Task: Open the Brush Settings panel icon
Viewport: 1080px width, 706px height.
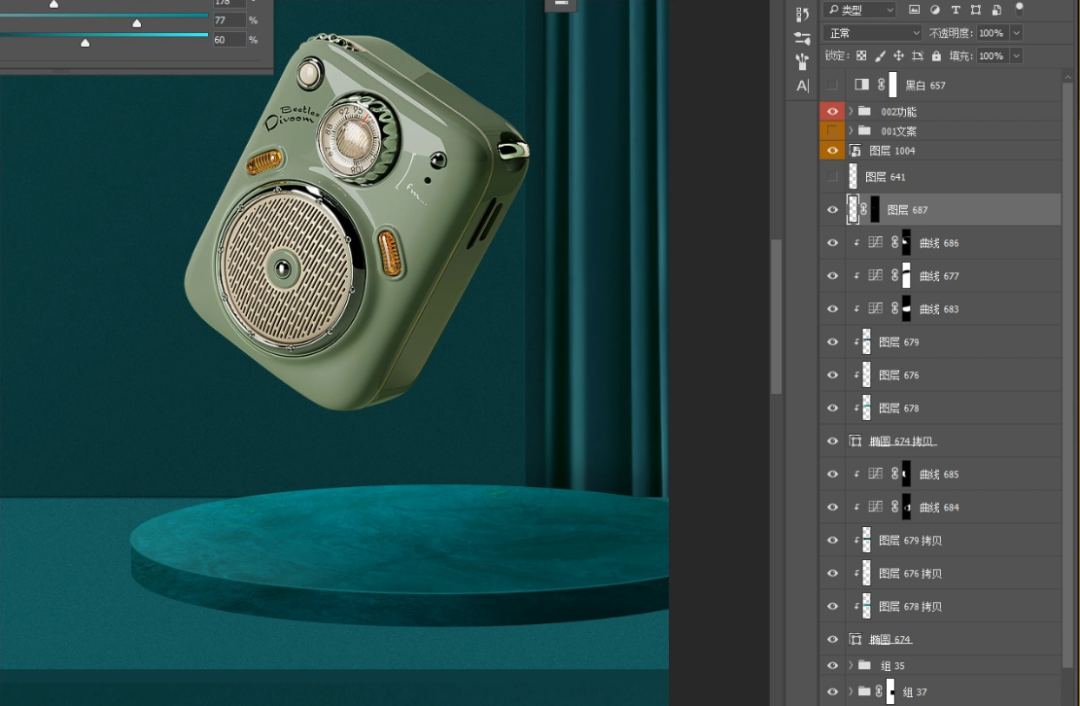Action: 802,38
